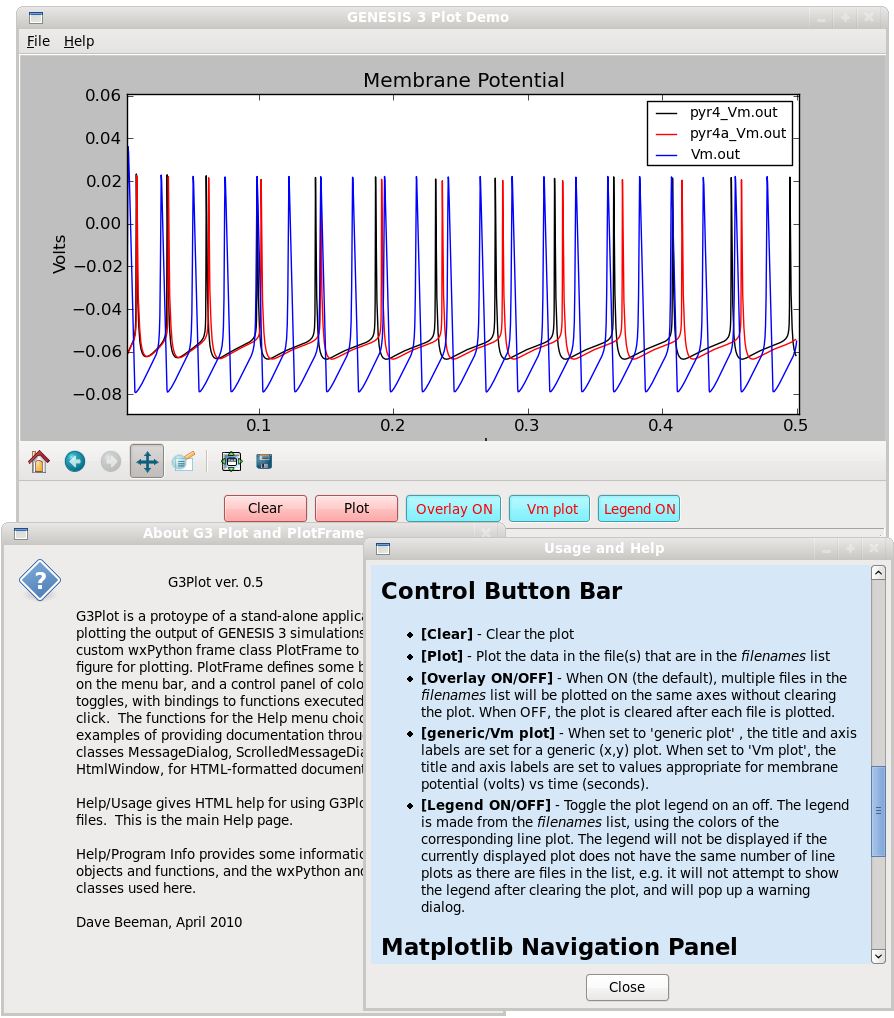Viewport: 894px width, 1018px height.
Task: Click the bold '[generic/Vm plot]' help term
Action: [x=488, y=734]
